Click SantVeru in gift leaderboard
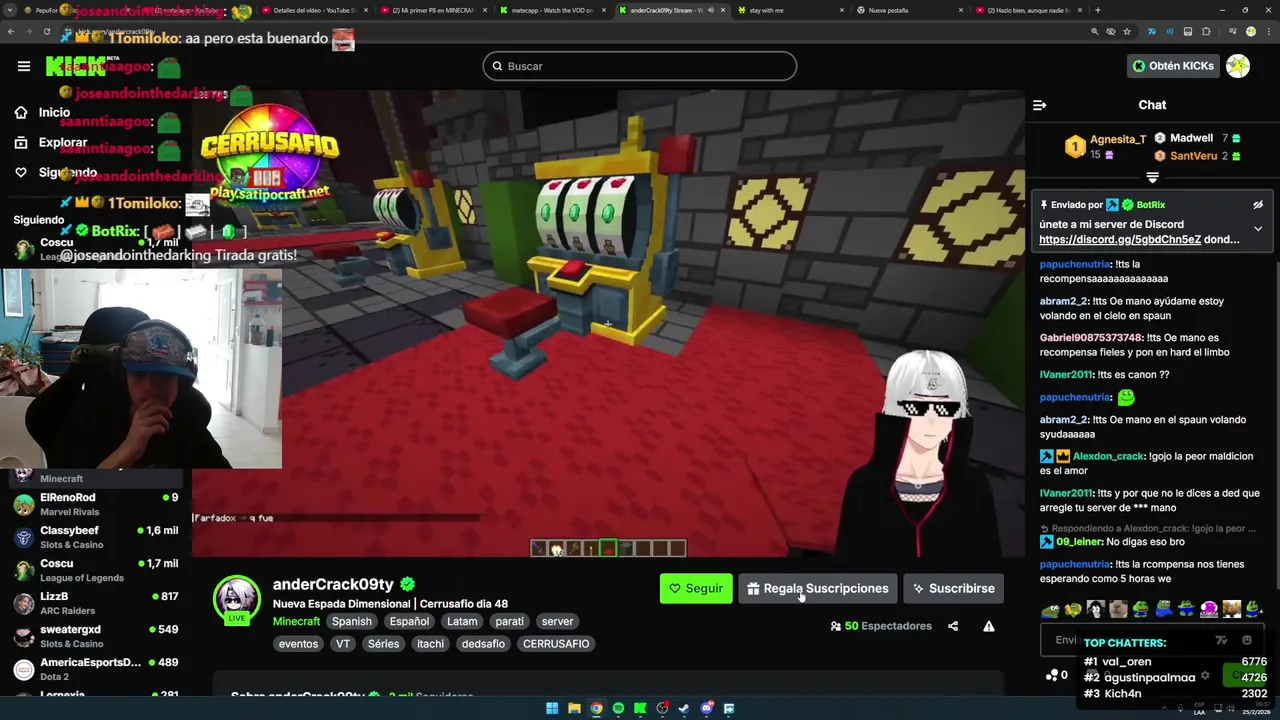 click(1193, 156)
